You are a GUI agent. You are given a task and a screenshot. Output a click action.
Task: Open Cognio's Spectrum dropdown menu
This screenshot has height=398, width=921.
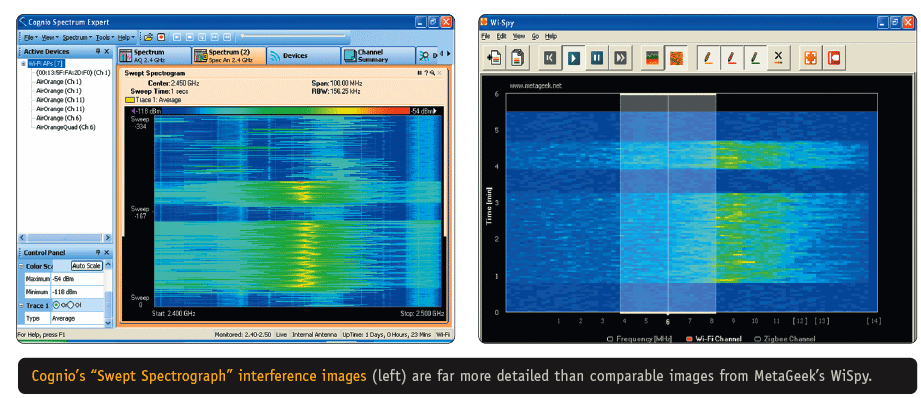[78, 38]
